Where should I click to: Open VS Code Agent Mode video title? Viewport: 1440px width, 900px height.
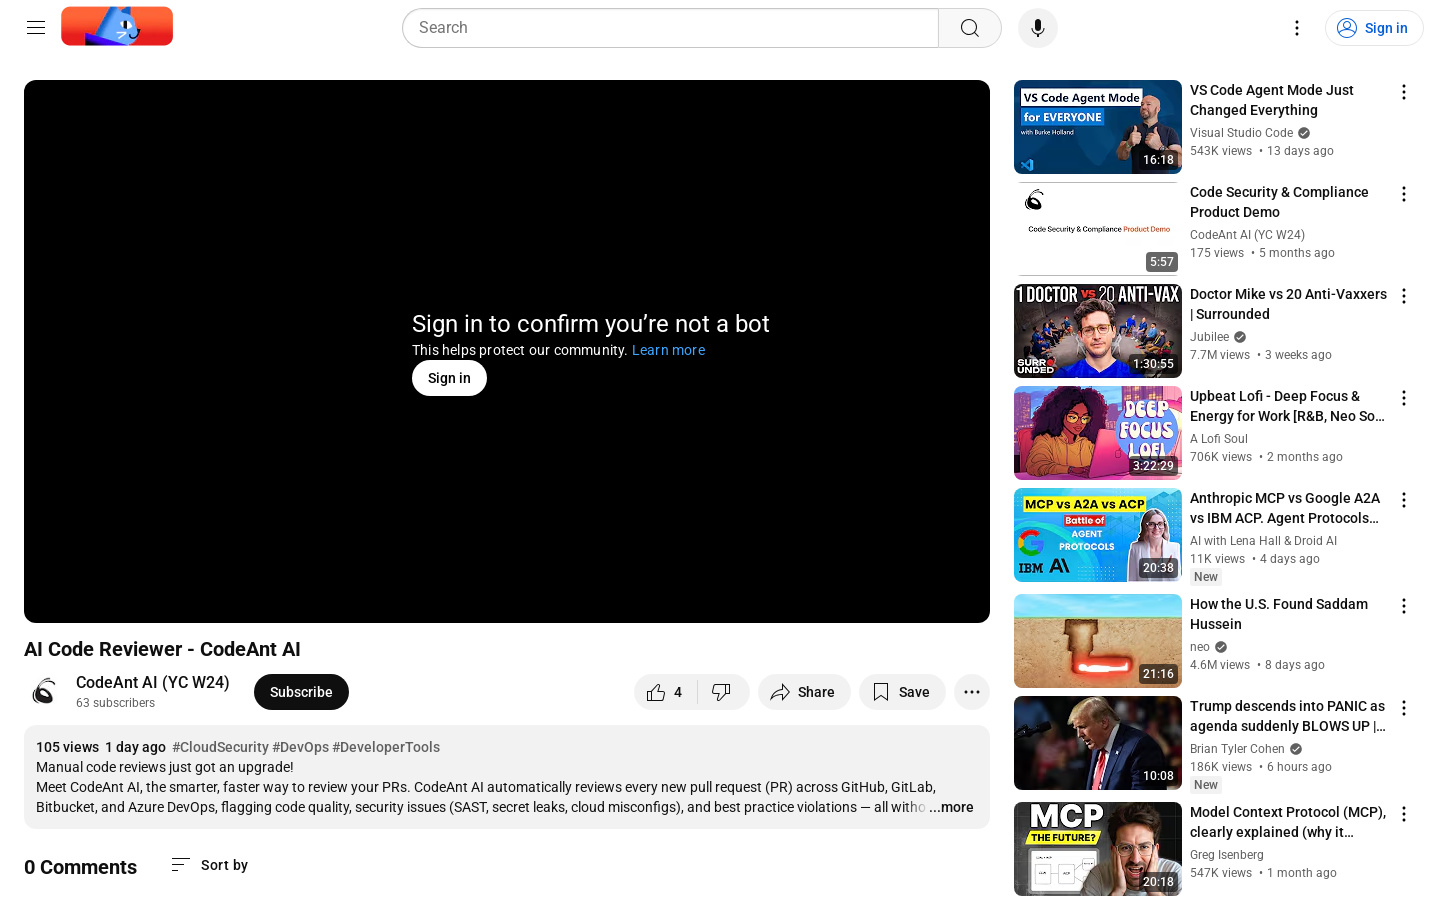click(1272, 100)
